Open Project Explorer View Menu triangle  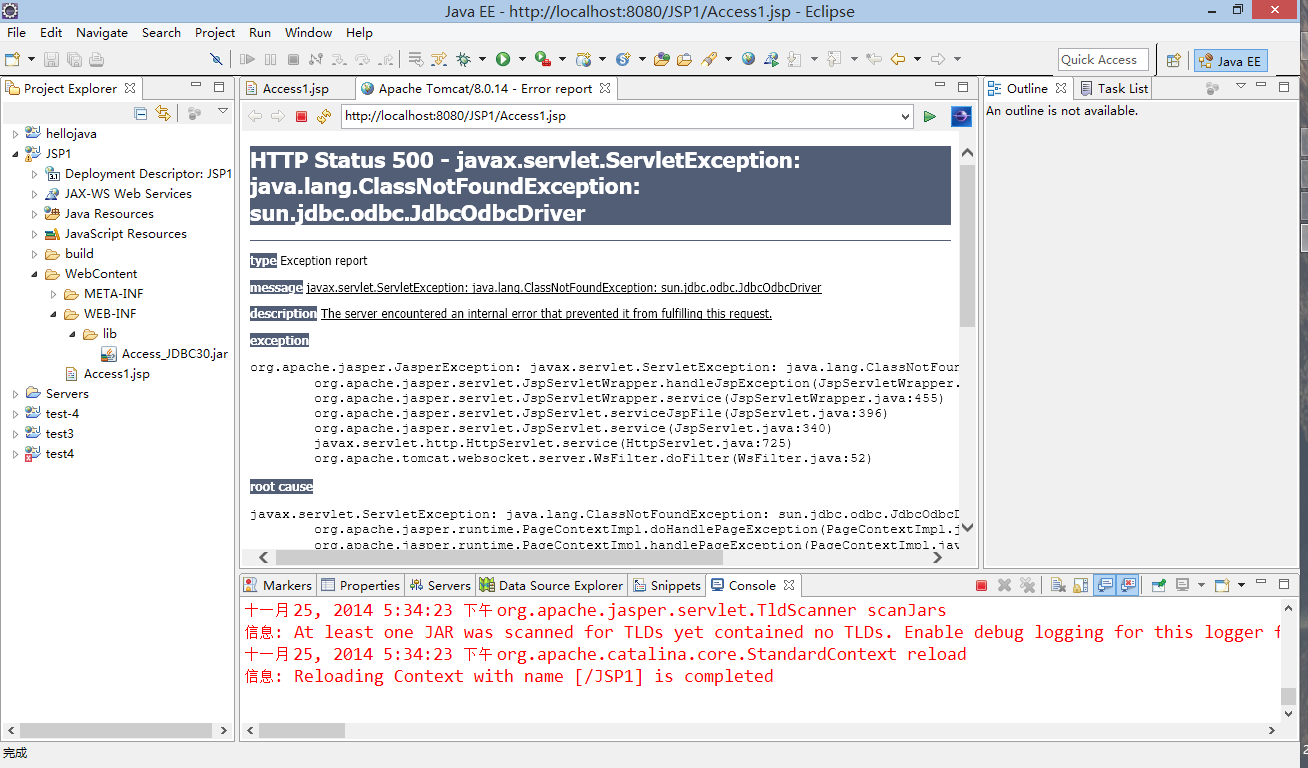[223, 112]
